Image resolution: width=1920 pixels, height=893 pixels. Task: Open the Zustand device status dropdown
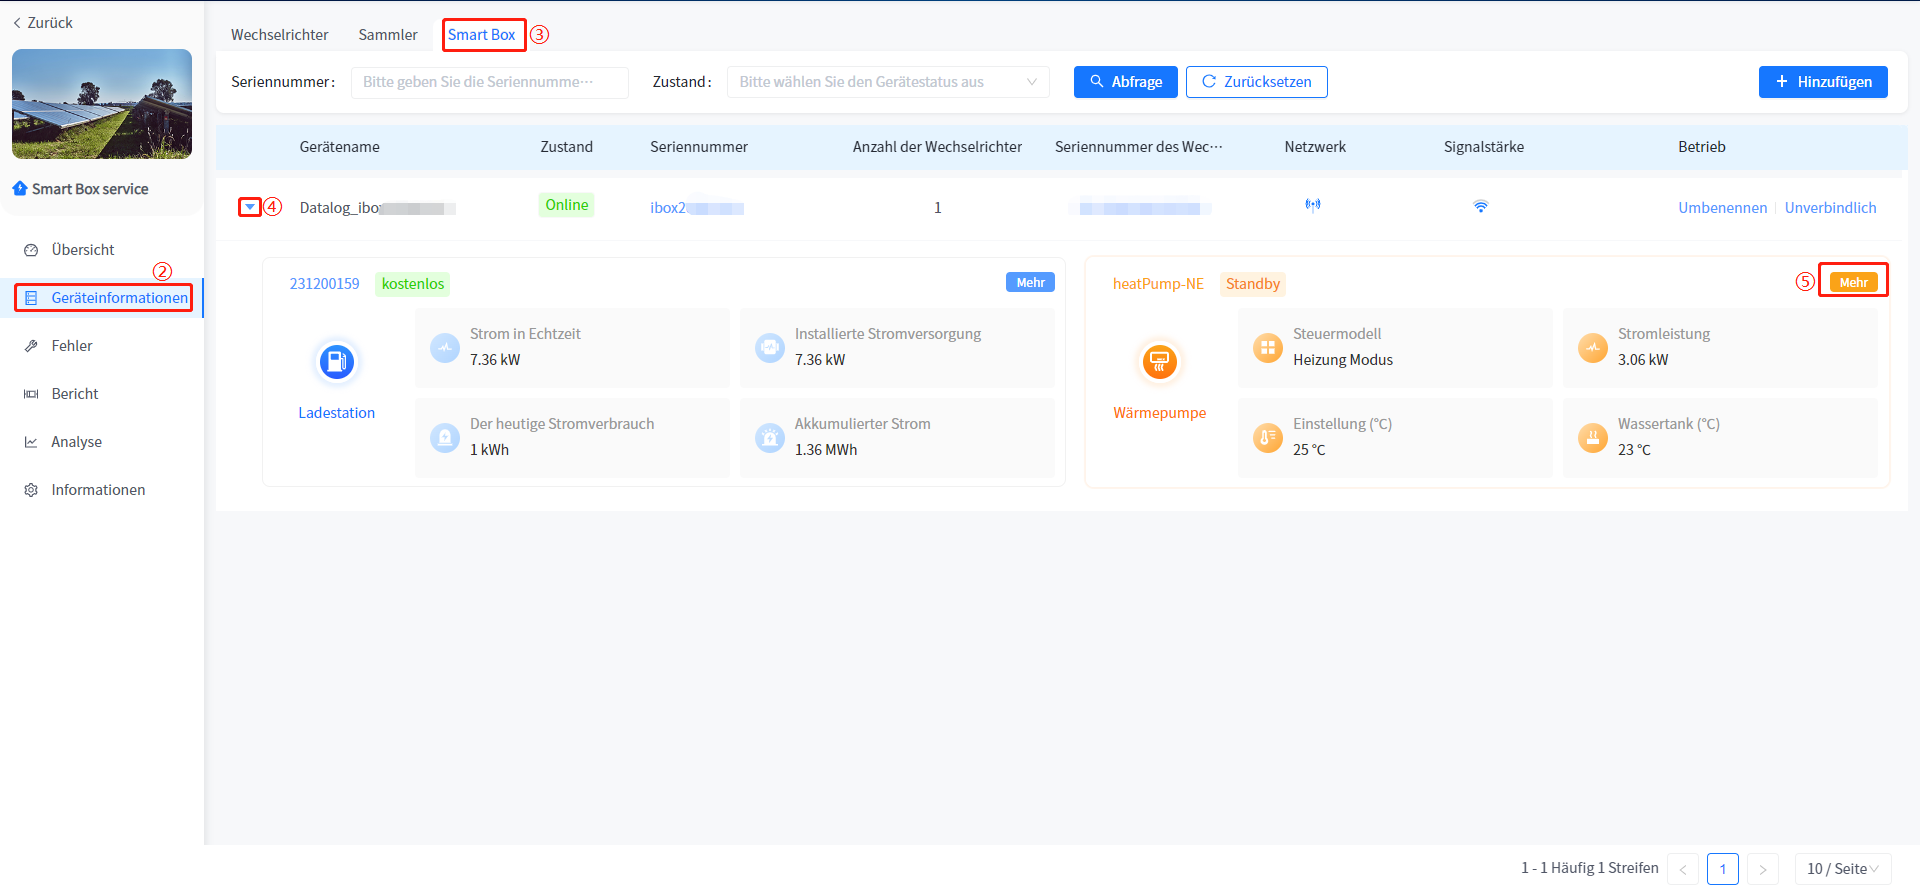point(888,82)
